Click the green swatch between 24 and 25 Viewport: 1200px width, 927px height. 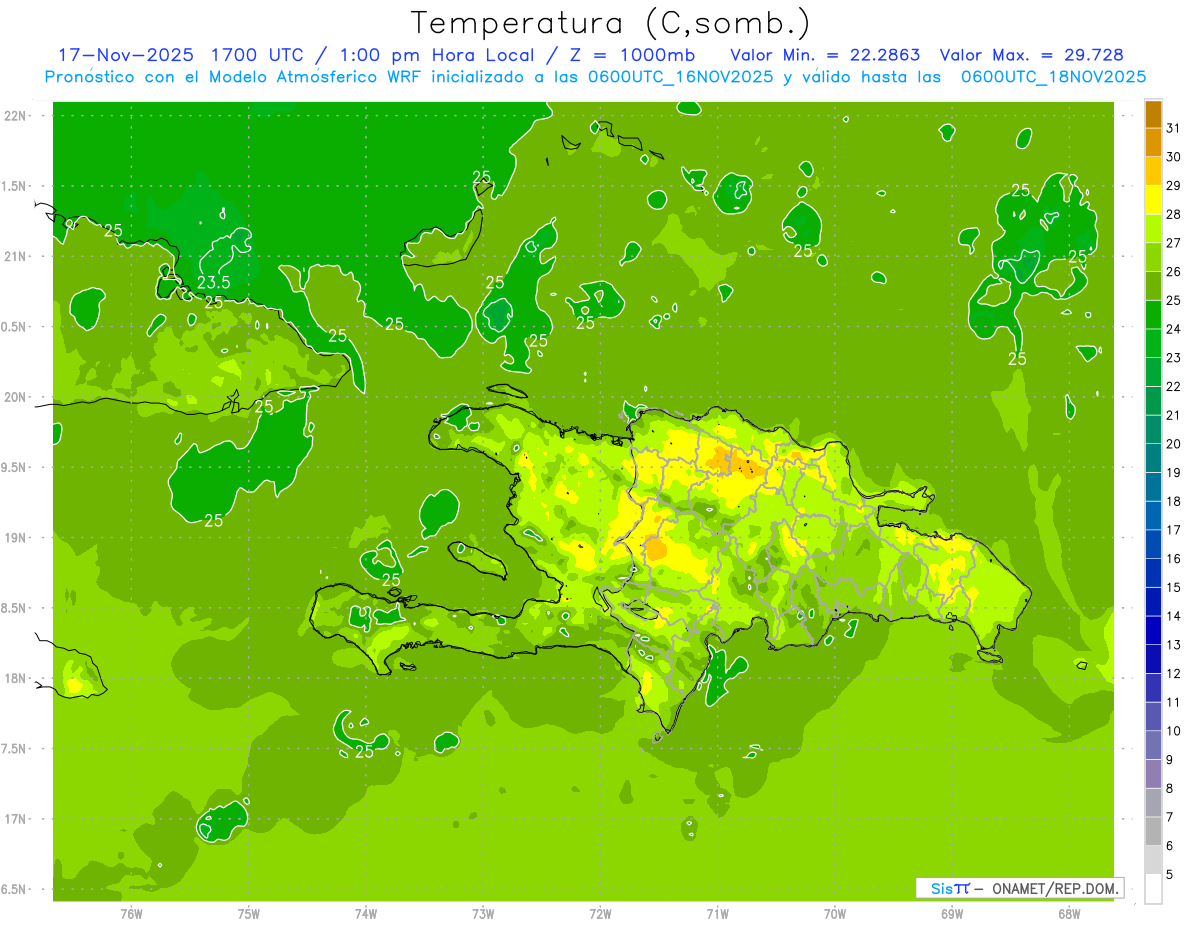tap(1153, 315)
